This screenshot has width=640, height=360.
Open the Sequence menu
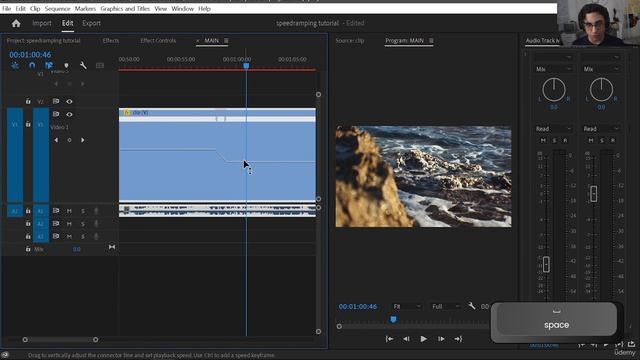[57, 9]
